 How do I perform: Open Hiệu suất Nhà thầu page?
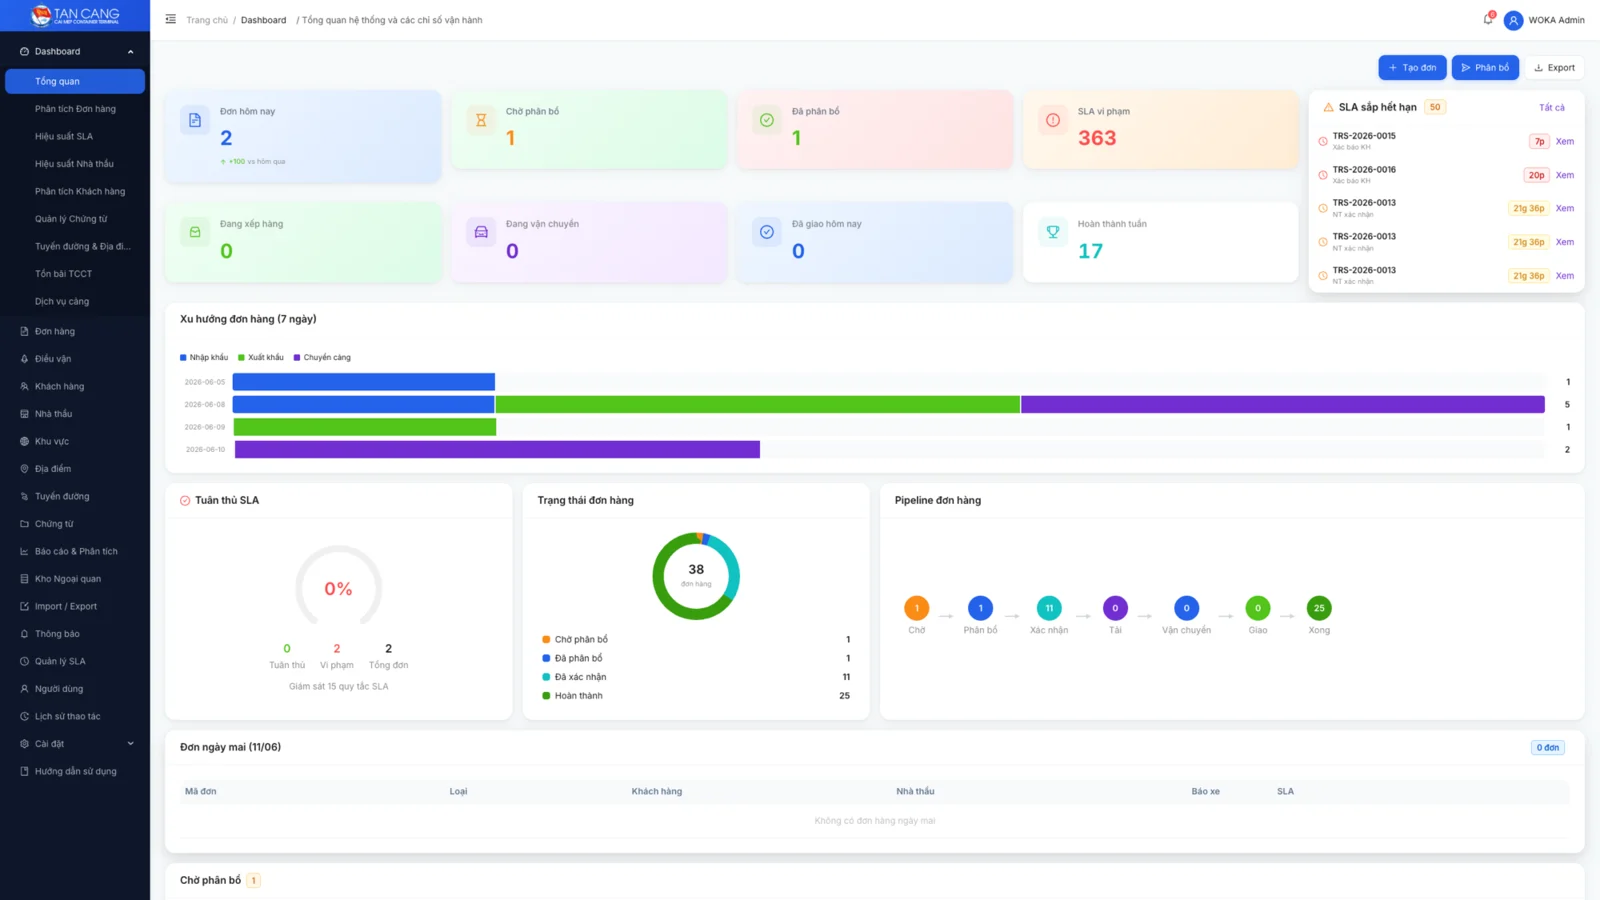pos(75,164)
